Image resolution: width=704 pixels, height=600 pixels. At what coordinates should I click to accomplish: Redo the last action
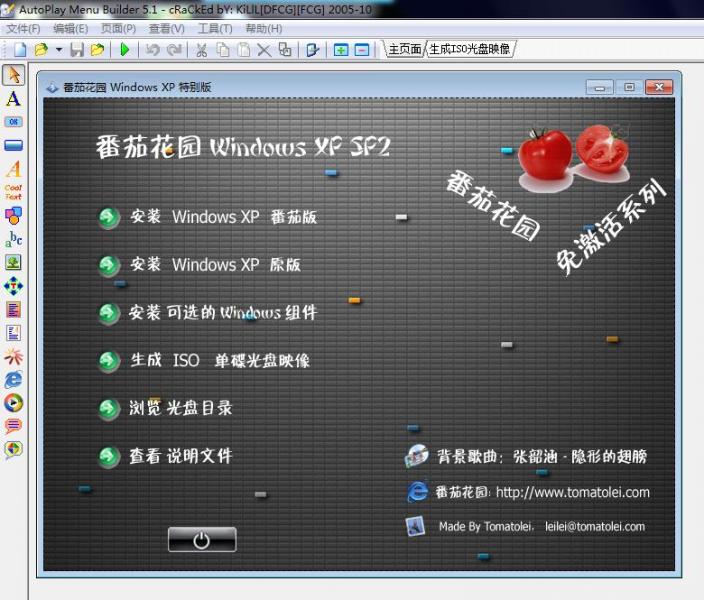174,49
